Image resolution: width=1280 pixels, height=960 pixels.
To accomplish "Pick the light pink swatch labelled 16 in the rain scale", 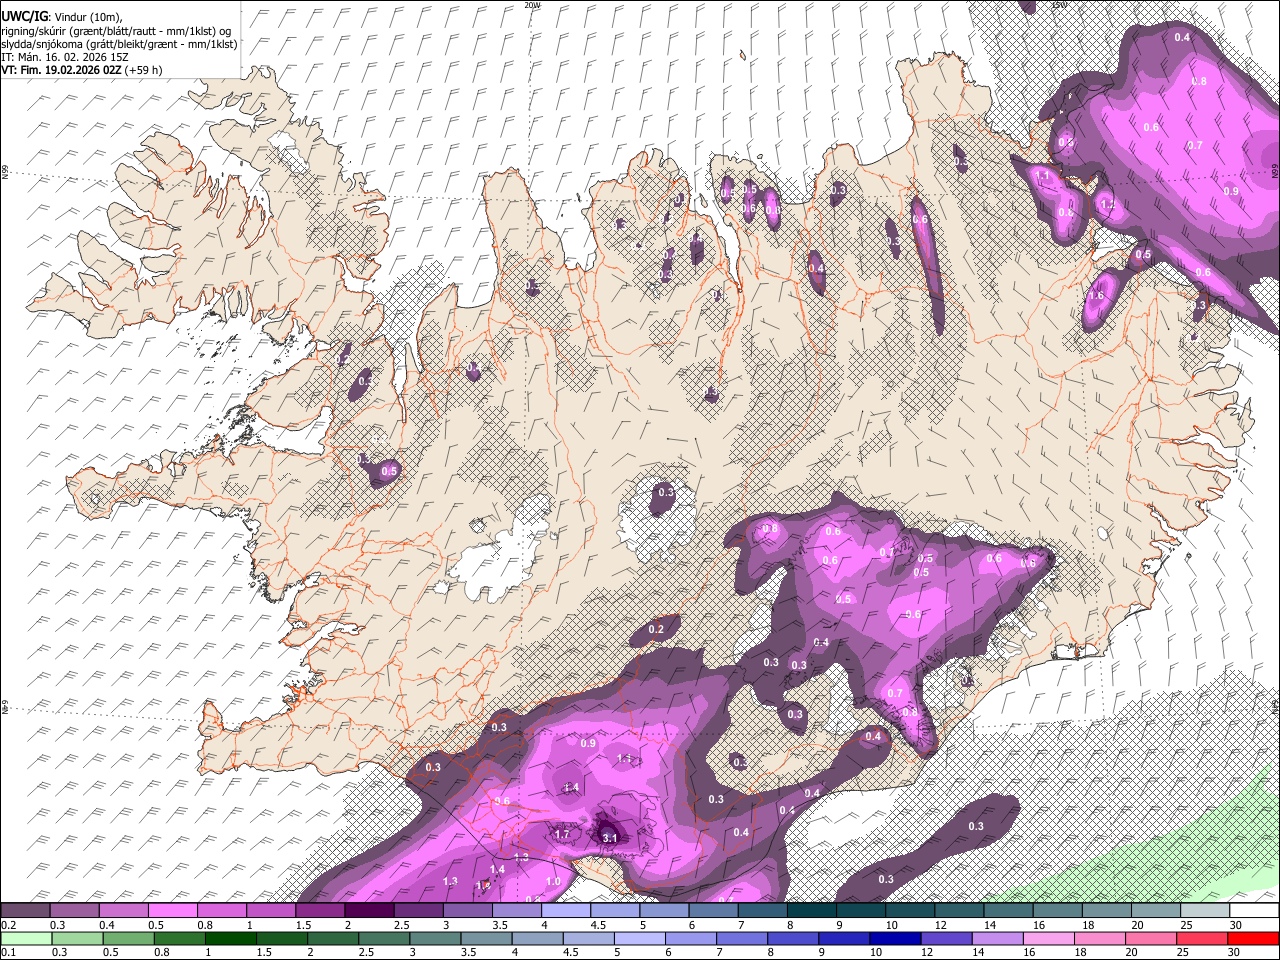I will 1050,938.
